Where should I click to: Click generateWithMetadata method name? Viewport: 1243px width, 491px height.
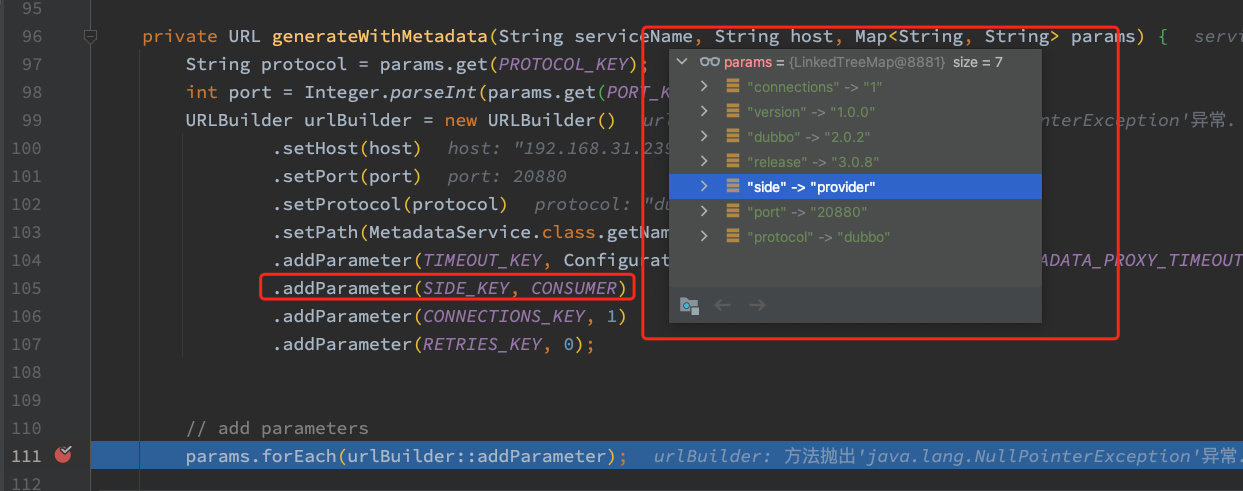point(379,36)
